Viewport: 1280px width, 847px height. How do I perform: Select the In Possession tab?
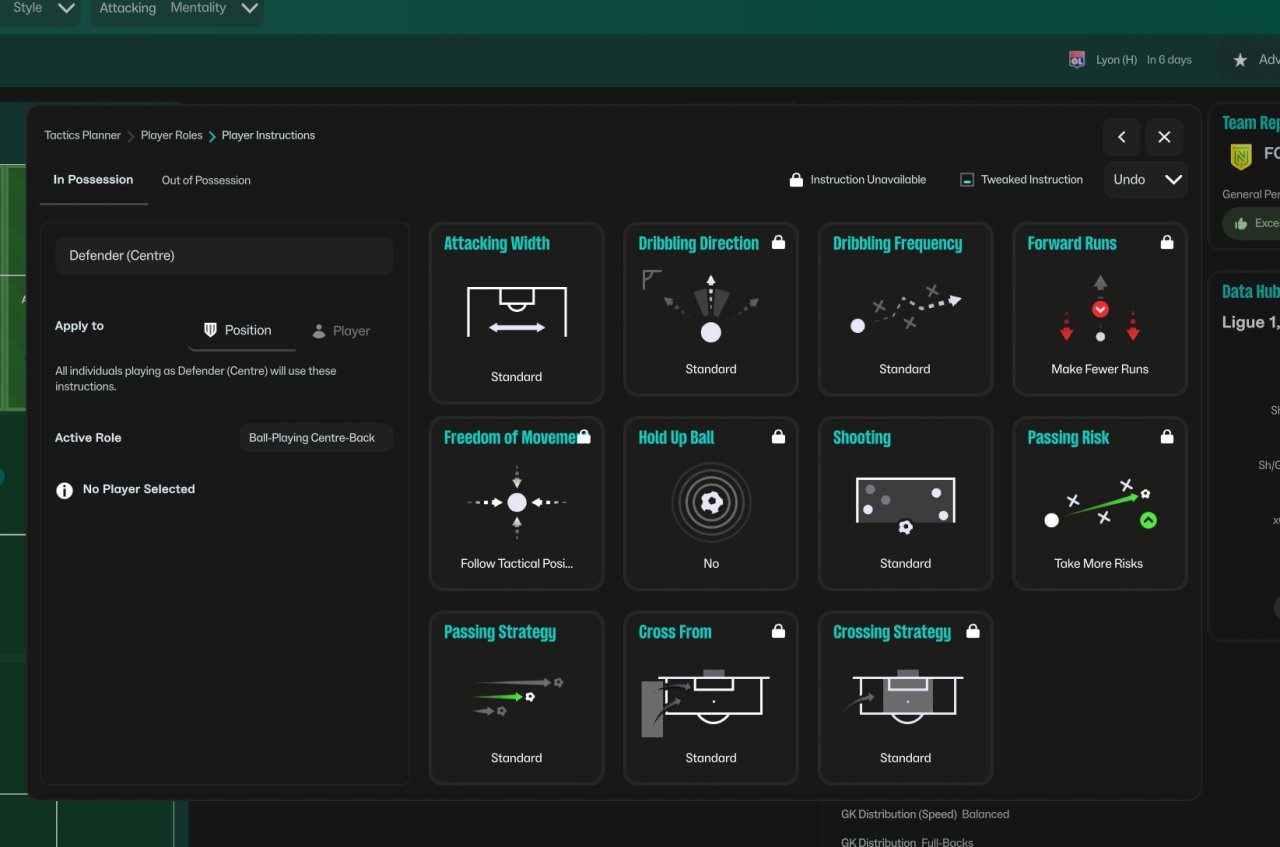pos(93,180)
